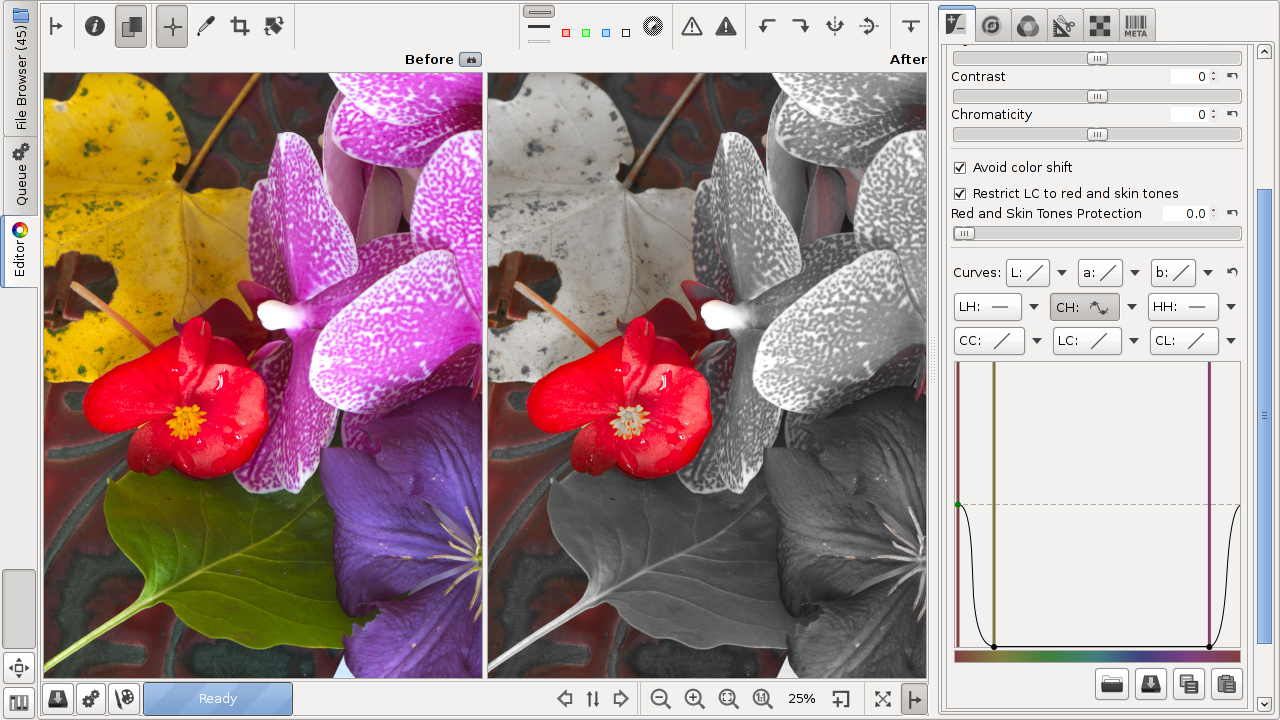1280x720 pixels.
Task: Open the L curve type dropdown arrow
Action: [1062, 273]
